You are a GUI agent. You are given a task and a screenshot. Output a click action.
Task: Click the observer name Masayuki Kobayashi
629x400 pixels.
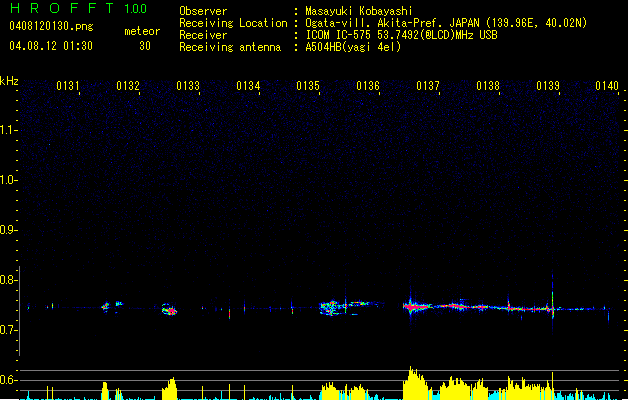point(359,11)
